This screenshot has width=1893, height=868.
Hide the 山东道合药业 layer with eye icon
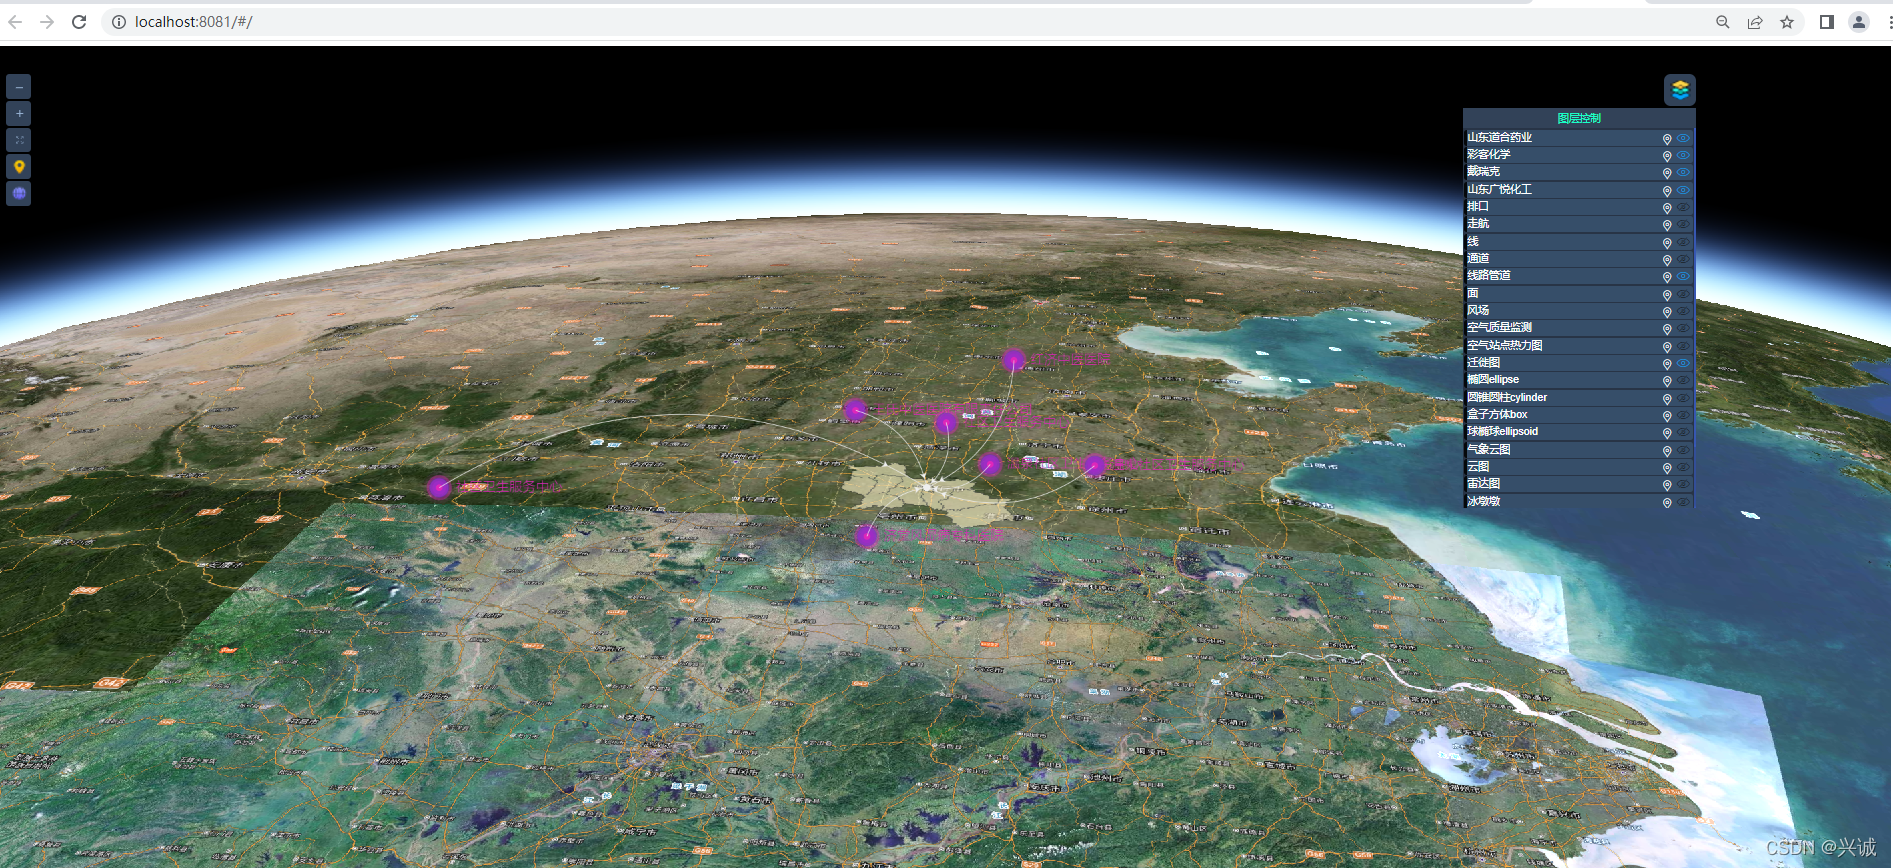click(1684, 138)
